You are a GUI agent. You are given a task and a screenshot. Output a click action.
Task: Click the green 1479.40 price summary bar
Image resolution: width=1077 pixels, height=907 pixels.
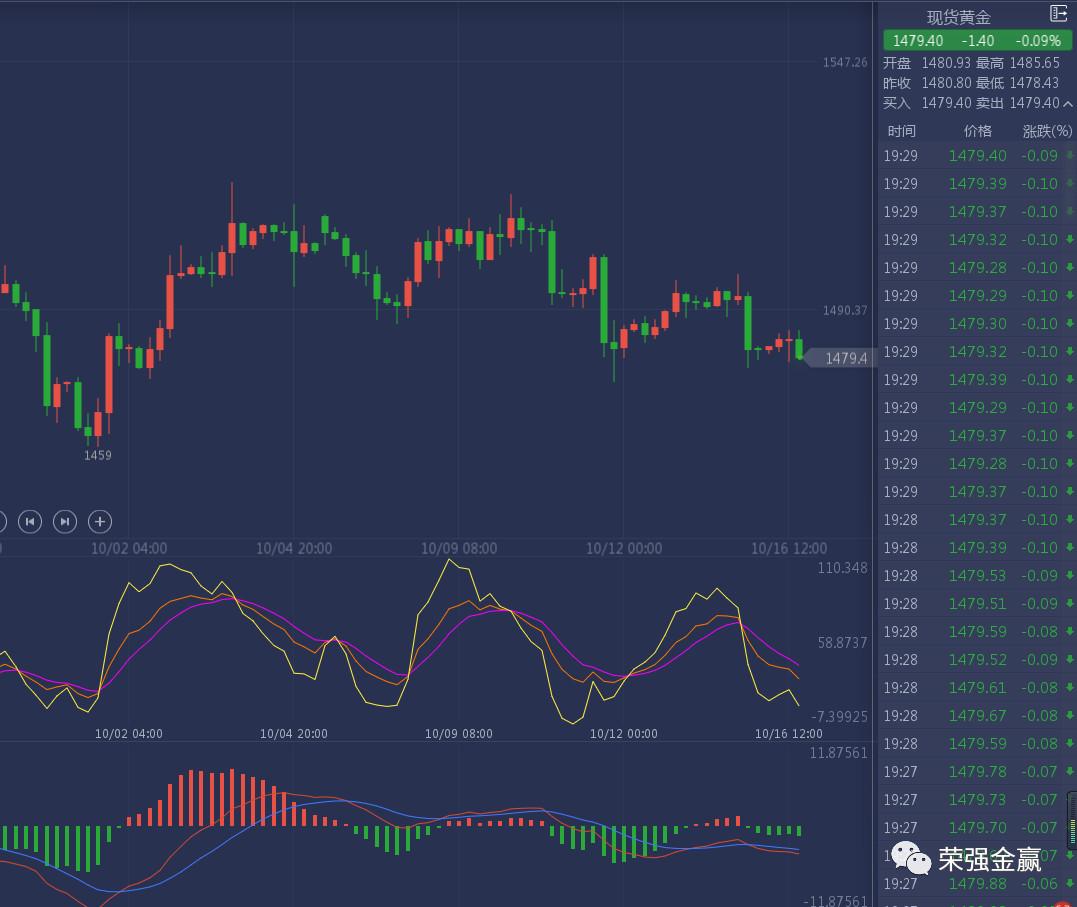977,41
